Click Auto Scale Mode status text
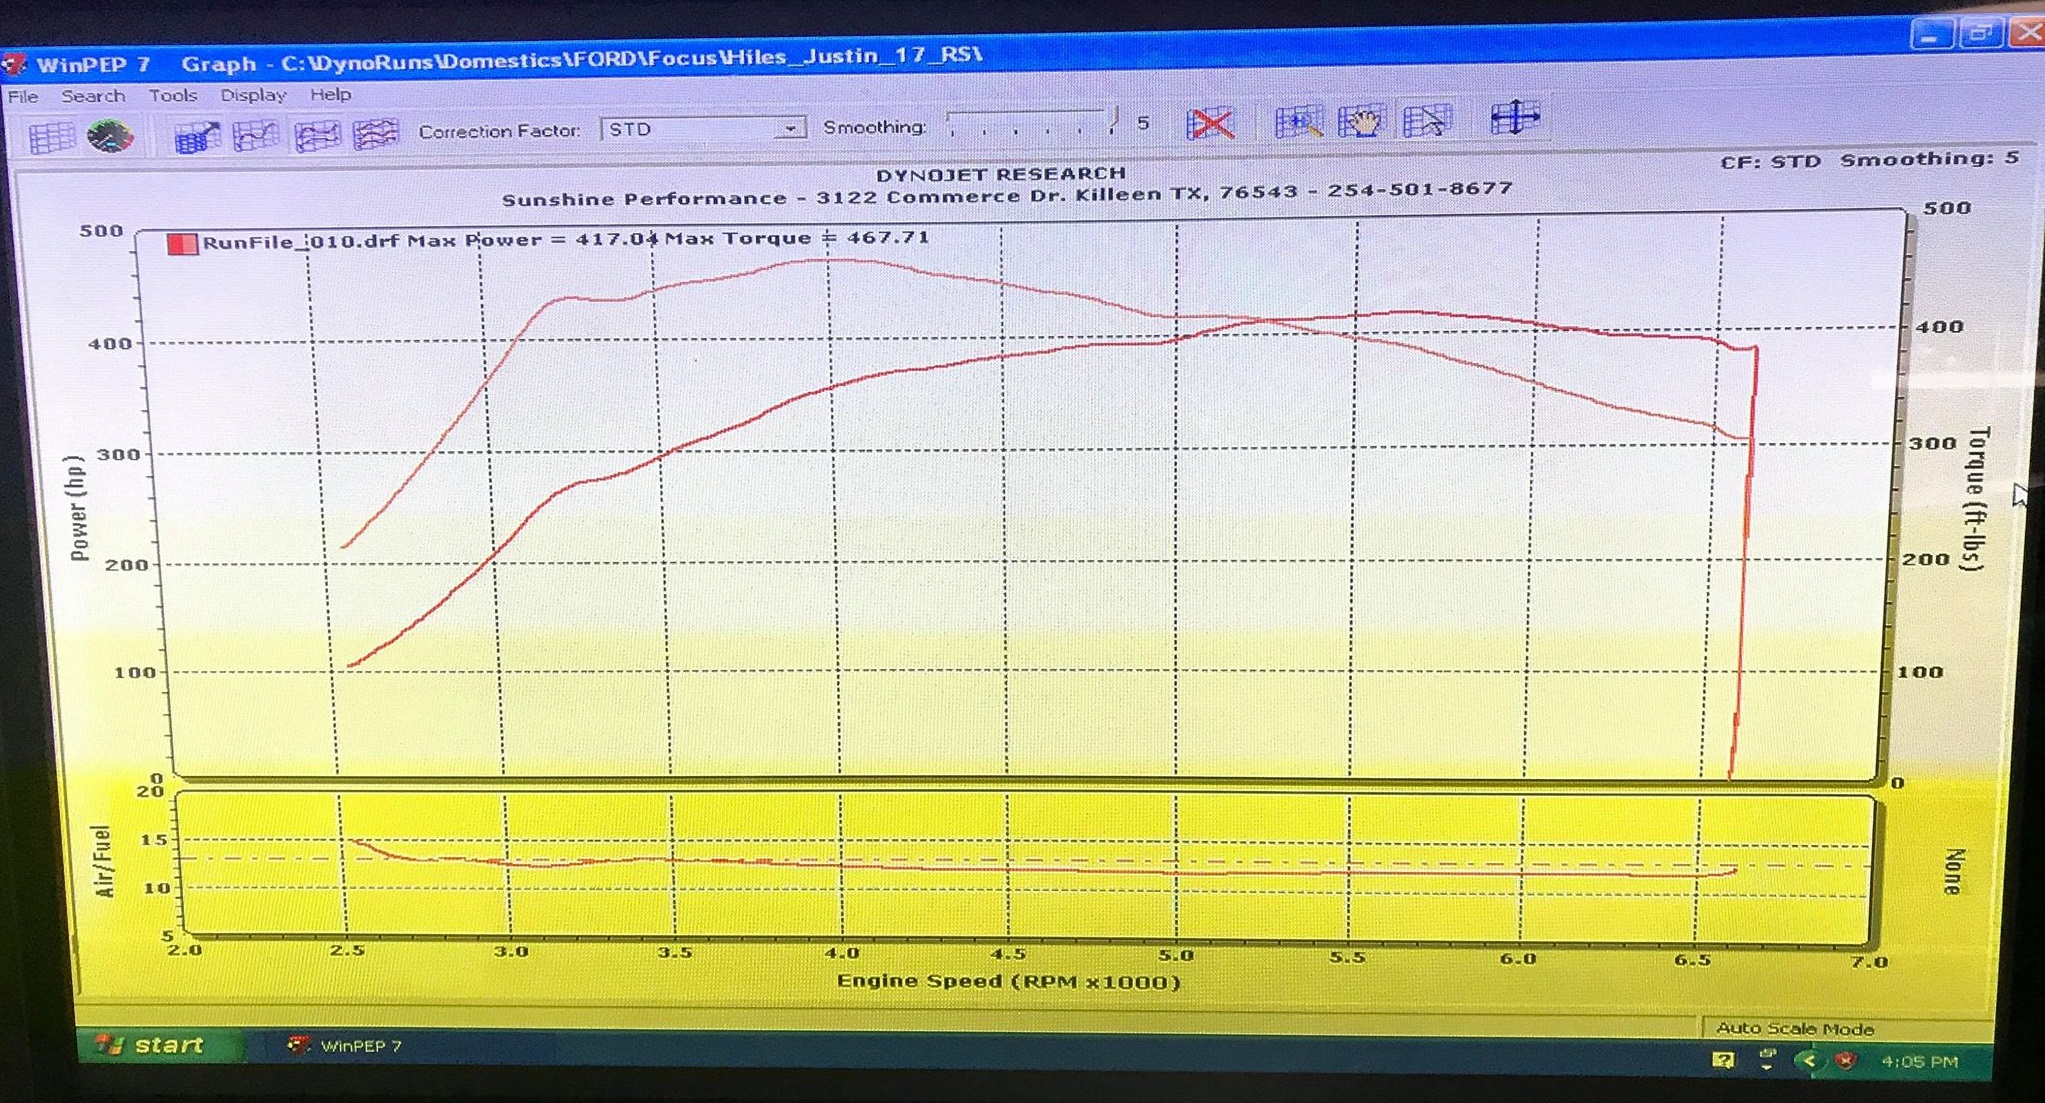 tap(1795, 1028)
